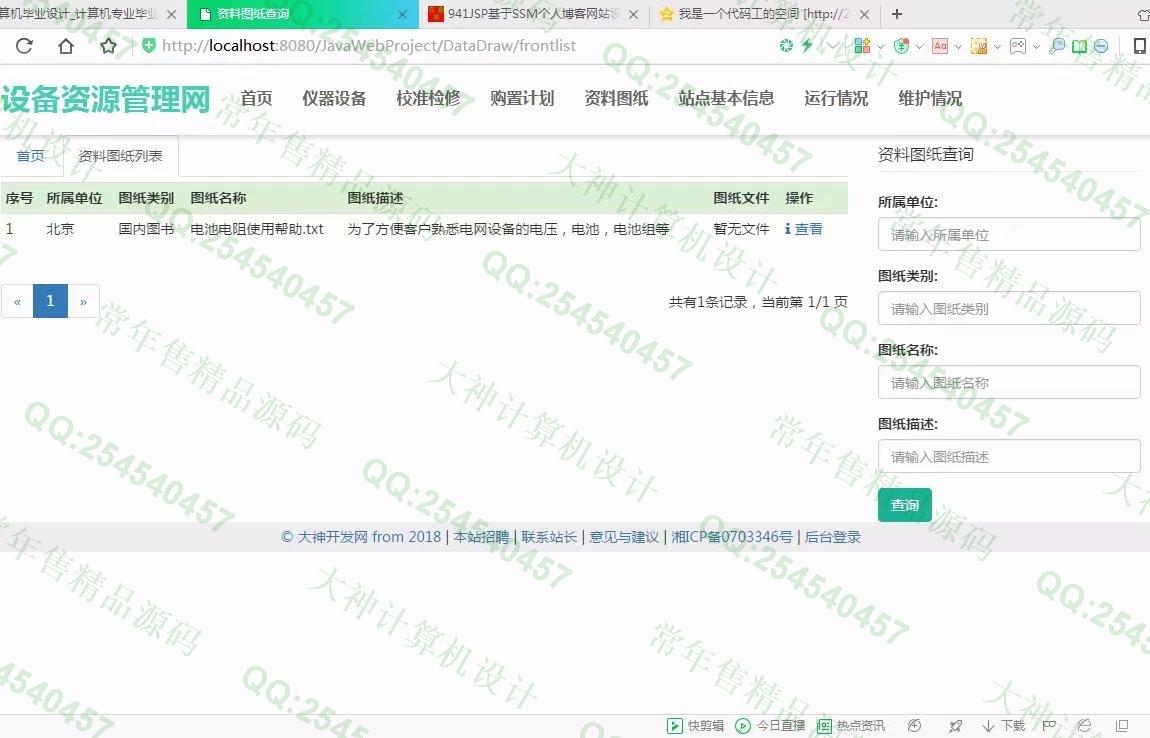Click the blue circular minus icon in toolbar

point(1101,46)
